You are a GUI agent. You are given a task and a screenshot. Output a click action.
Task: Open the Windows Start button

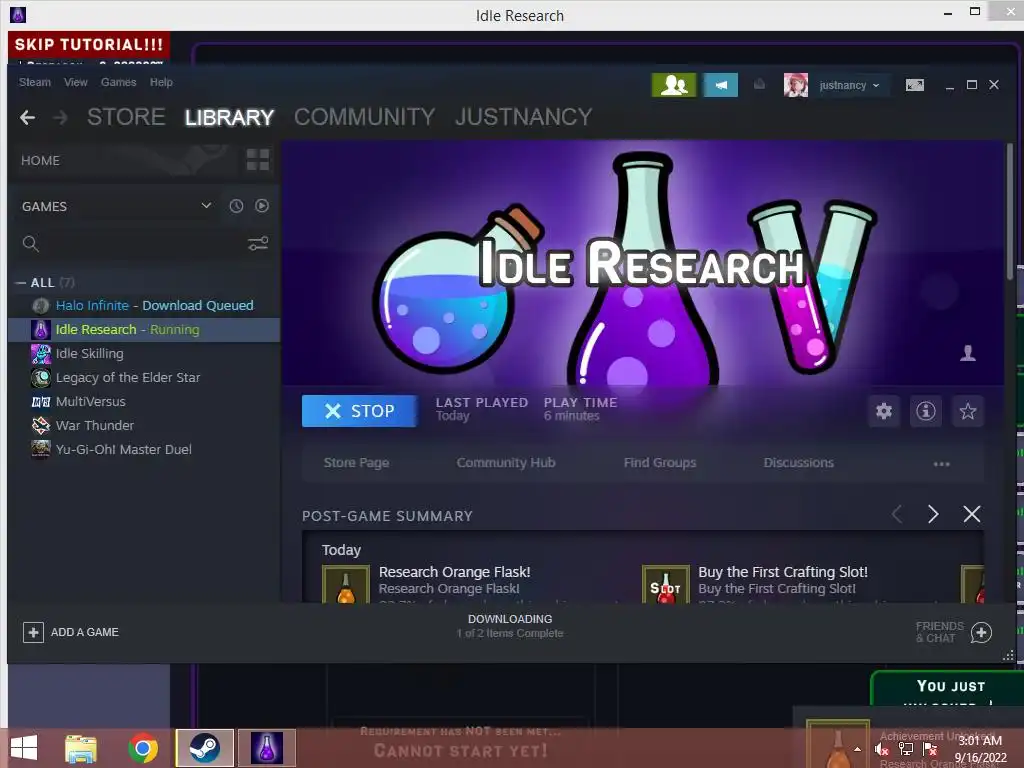[x=24, y=748]
